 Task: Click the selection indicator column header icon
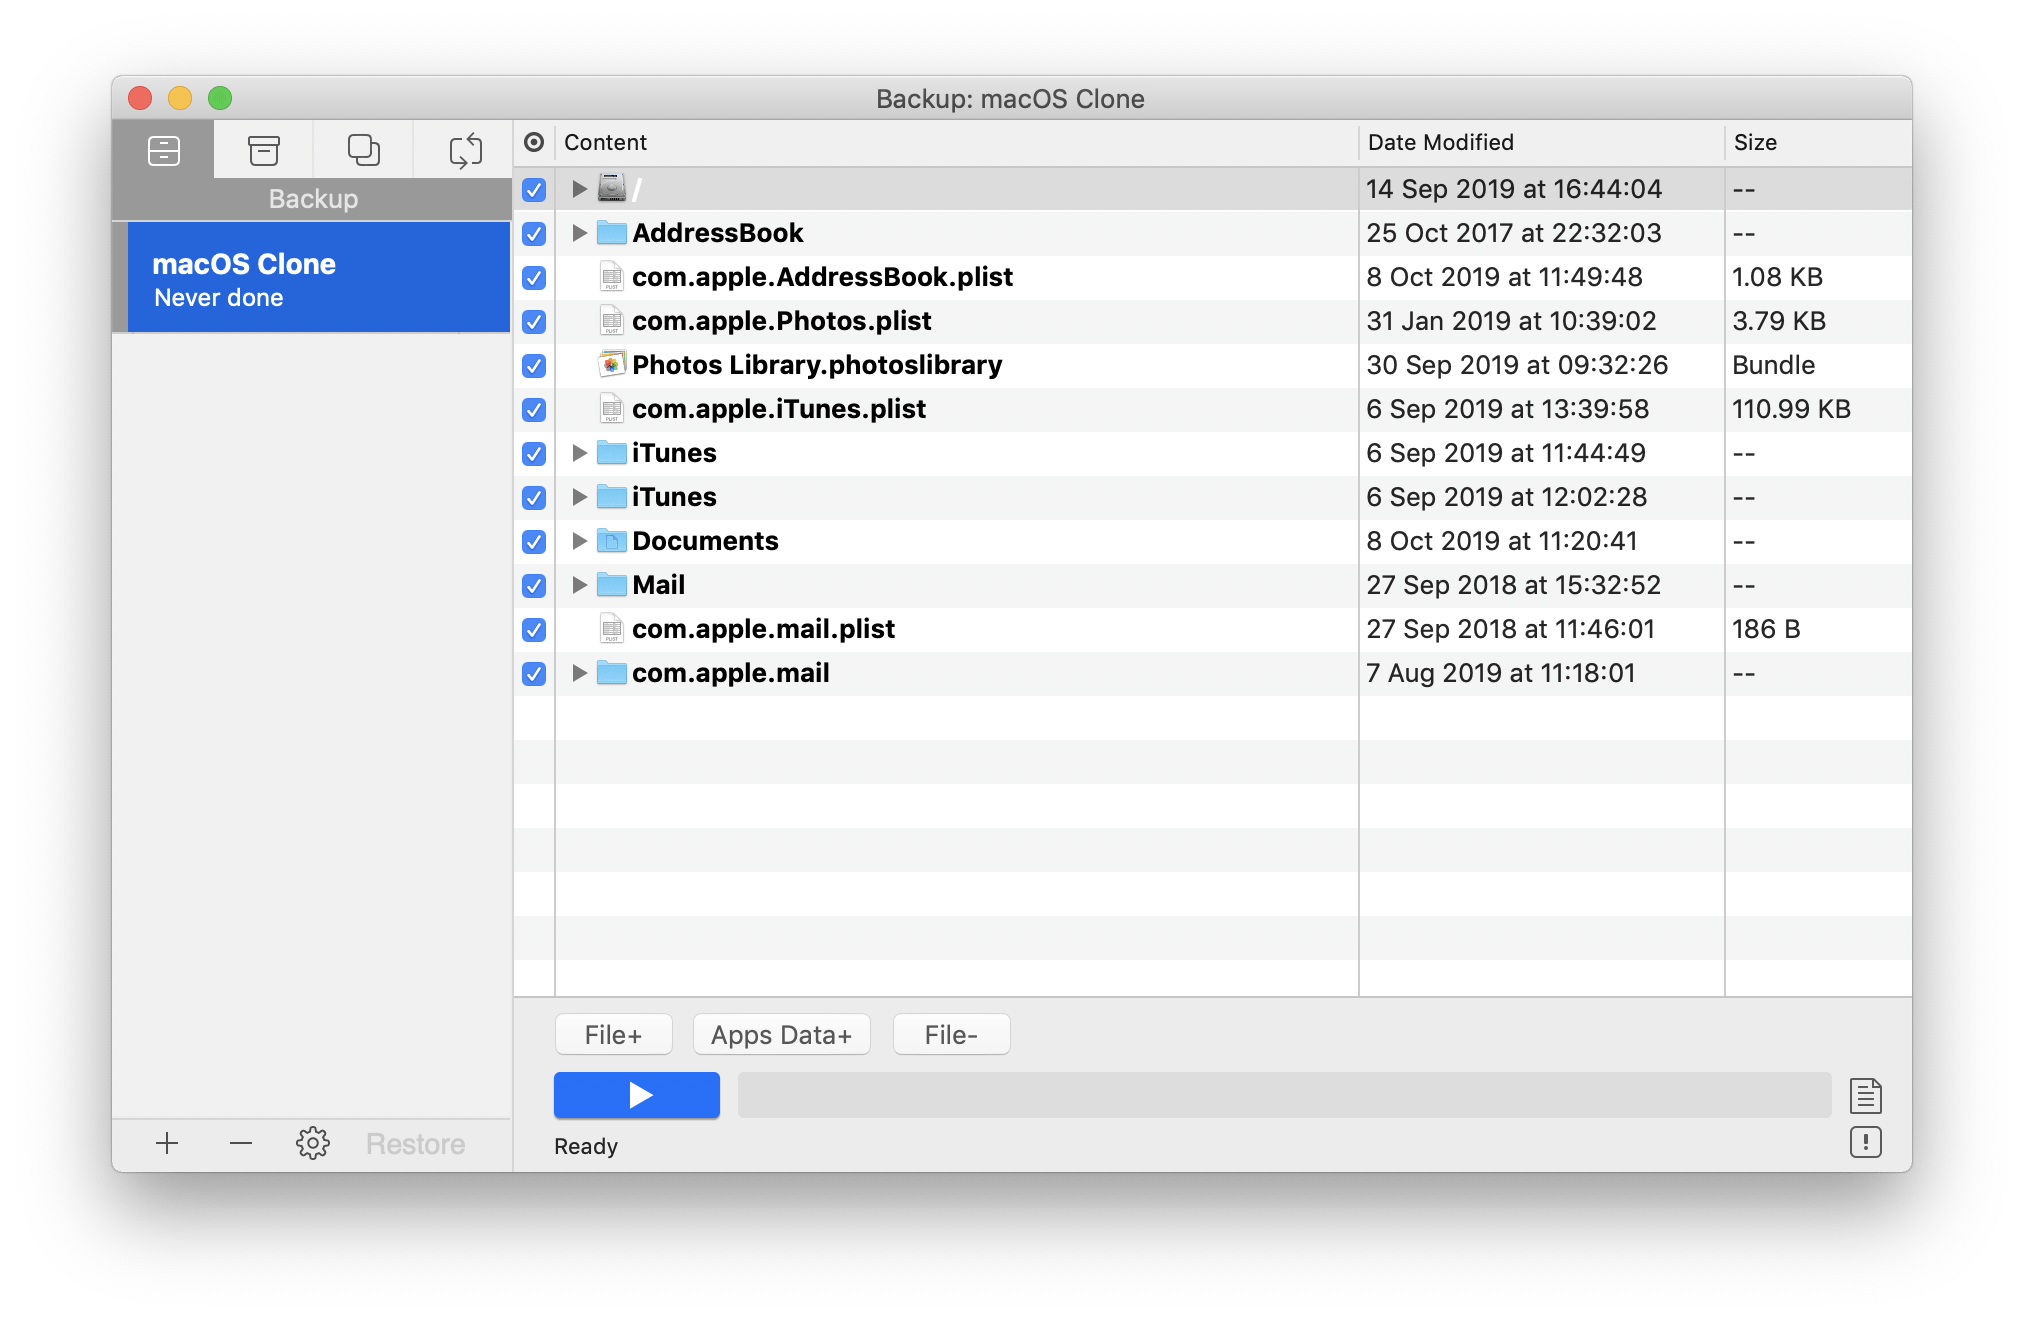click(x=534, y=142)
